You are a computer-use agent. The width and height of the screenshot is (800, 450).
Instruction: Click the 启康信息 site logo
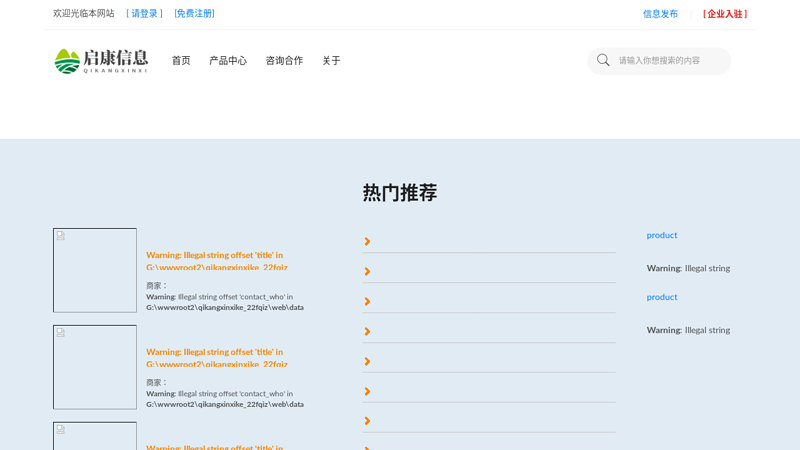coord(101,61)
